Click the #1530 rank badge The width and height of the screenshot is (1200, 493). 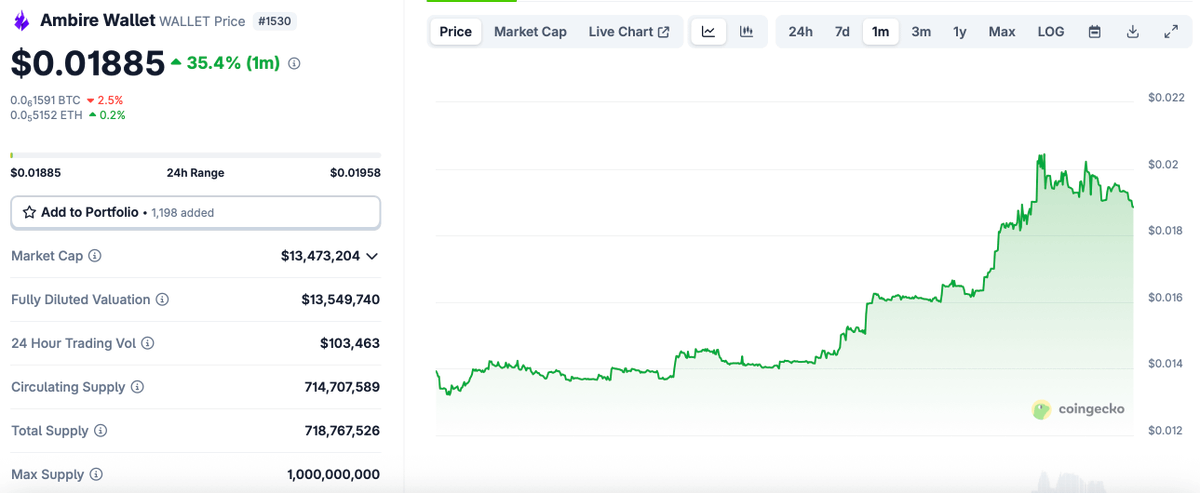[x=276, y=21]
